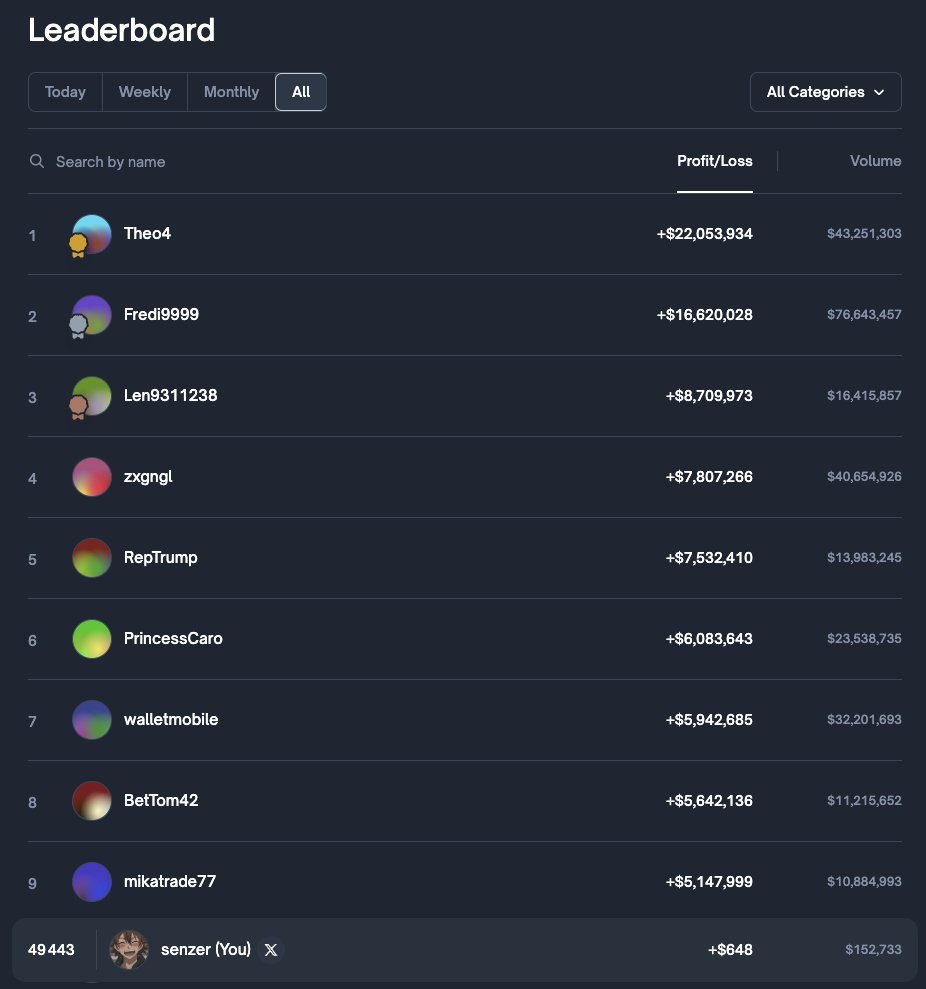Image resolution: width=926 pixels, height=989 pixels.
Task: Click the Leaderboard heading
Action: click(x=122, y=30)
